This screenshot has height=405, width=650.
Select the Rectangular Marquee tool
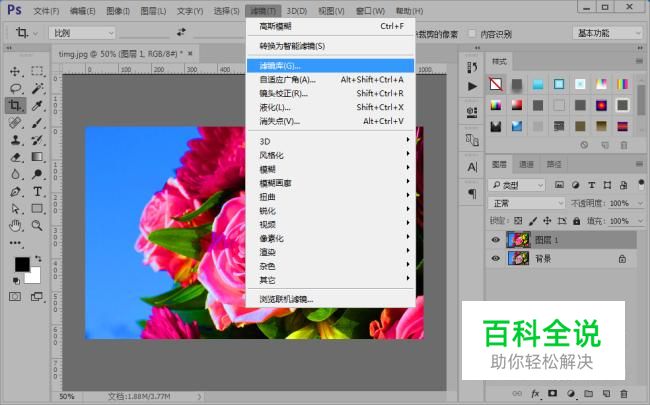37,71
